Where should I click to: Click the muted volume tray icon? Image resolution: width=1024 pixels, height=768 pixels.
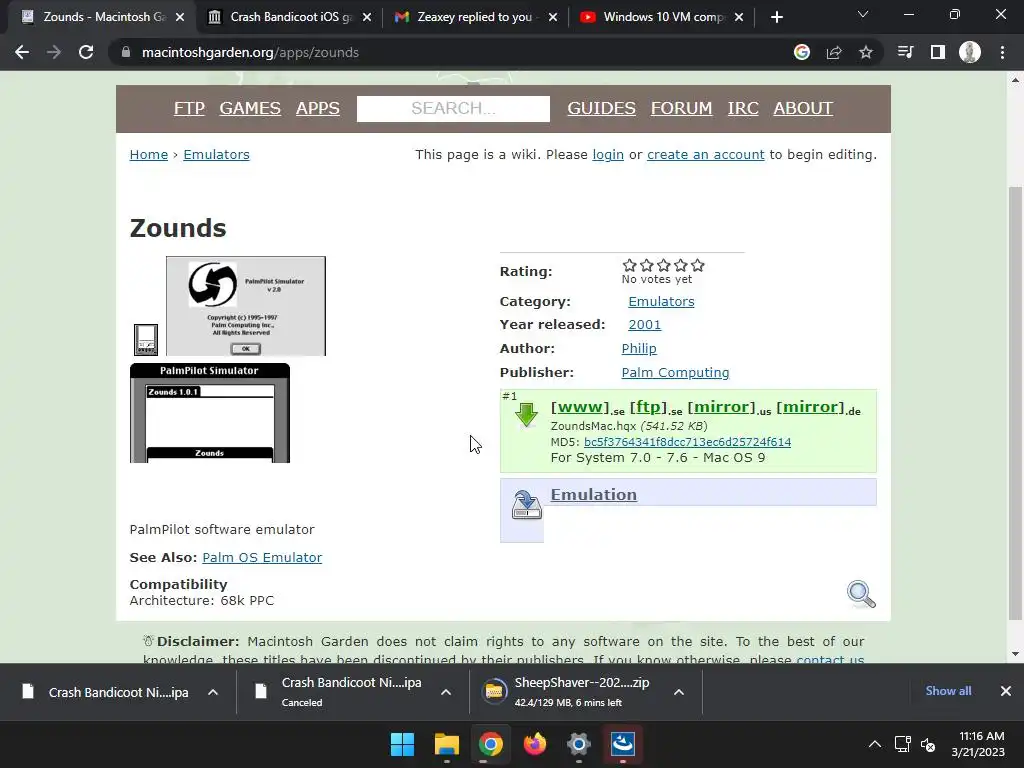point(927,744)
